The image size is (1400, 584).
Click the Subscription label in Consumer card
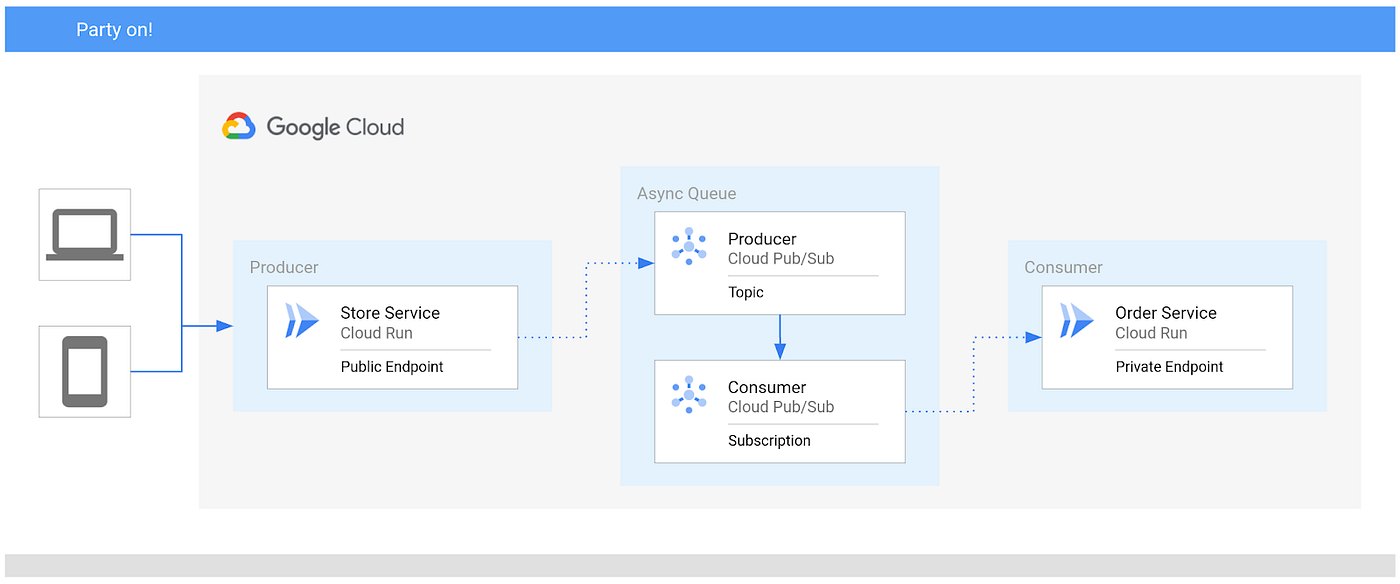769,441
